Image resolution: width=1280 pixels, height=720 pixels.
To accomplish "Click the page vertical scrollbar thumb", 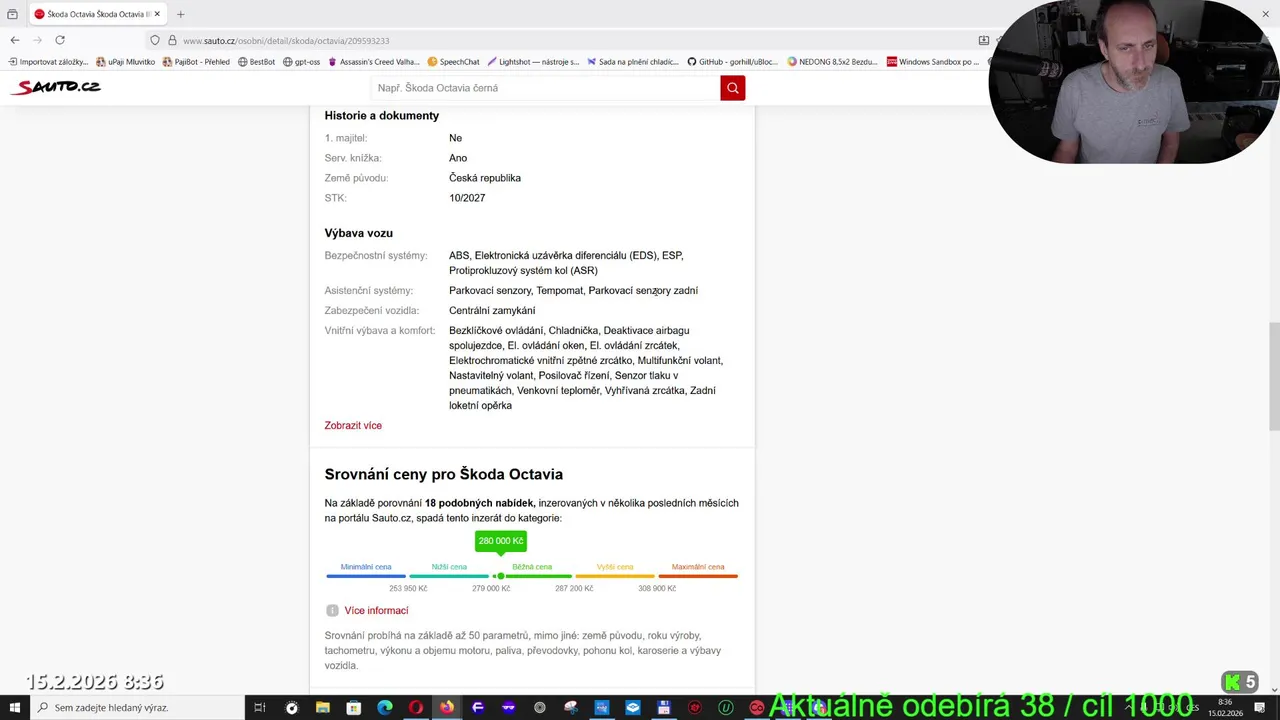I will [1274, 376].
